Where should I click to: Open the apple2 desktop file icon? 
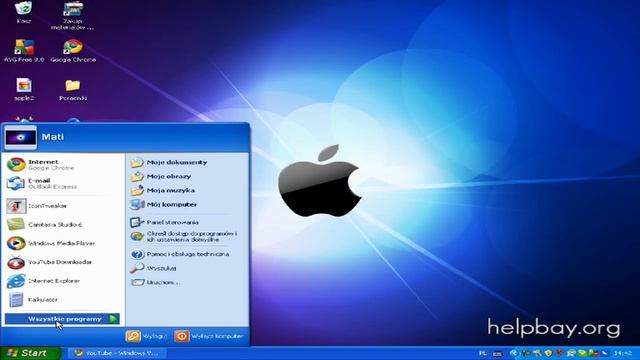pos(24,89)
